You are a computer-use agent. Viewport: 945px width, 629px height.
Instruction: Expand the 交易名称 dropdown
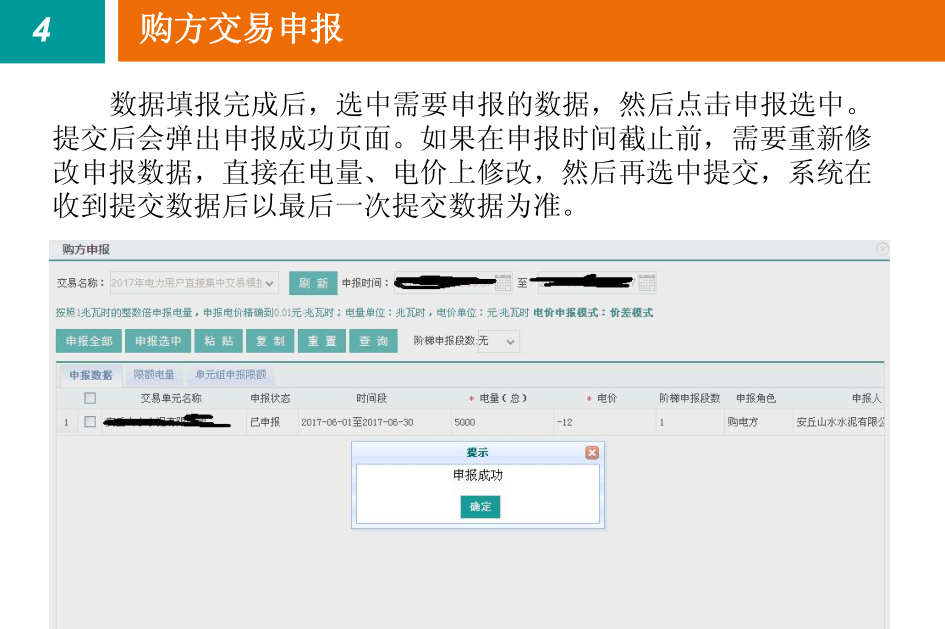(270, 283)
